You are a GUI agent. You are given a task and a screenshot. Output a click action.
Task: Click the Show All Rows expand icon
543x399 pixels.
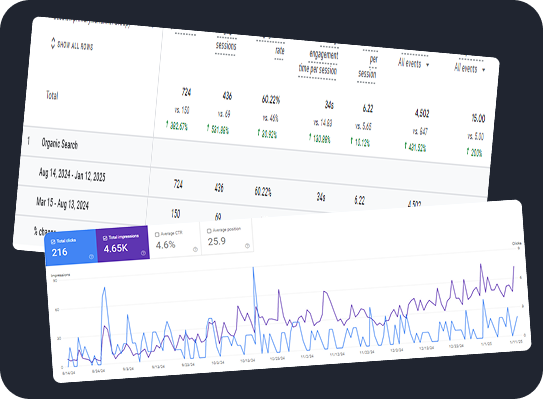[x=53, y=43]
